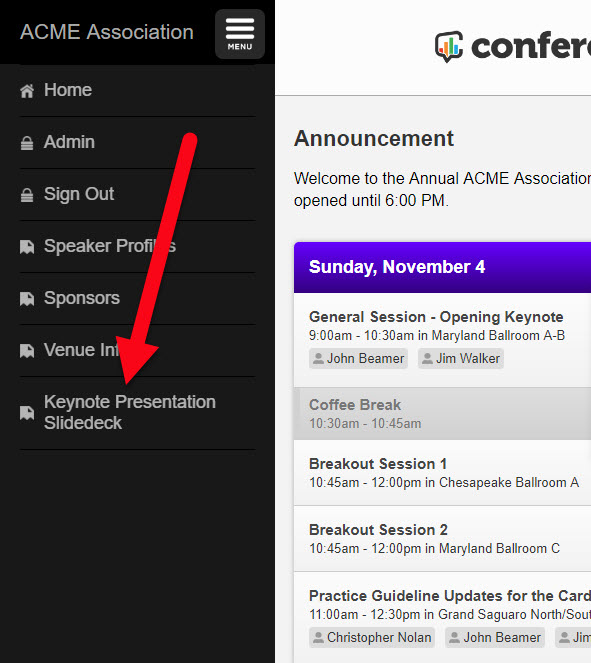The image size is (591, 663).
Task: Open John Beamer speaker tag in Opening Keynote
Action: (358, 359)
